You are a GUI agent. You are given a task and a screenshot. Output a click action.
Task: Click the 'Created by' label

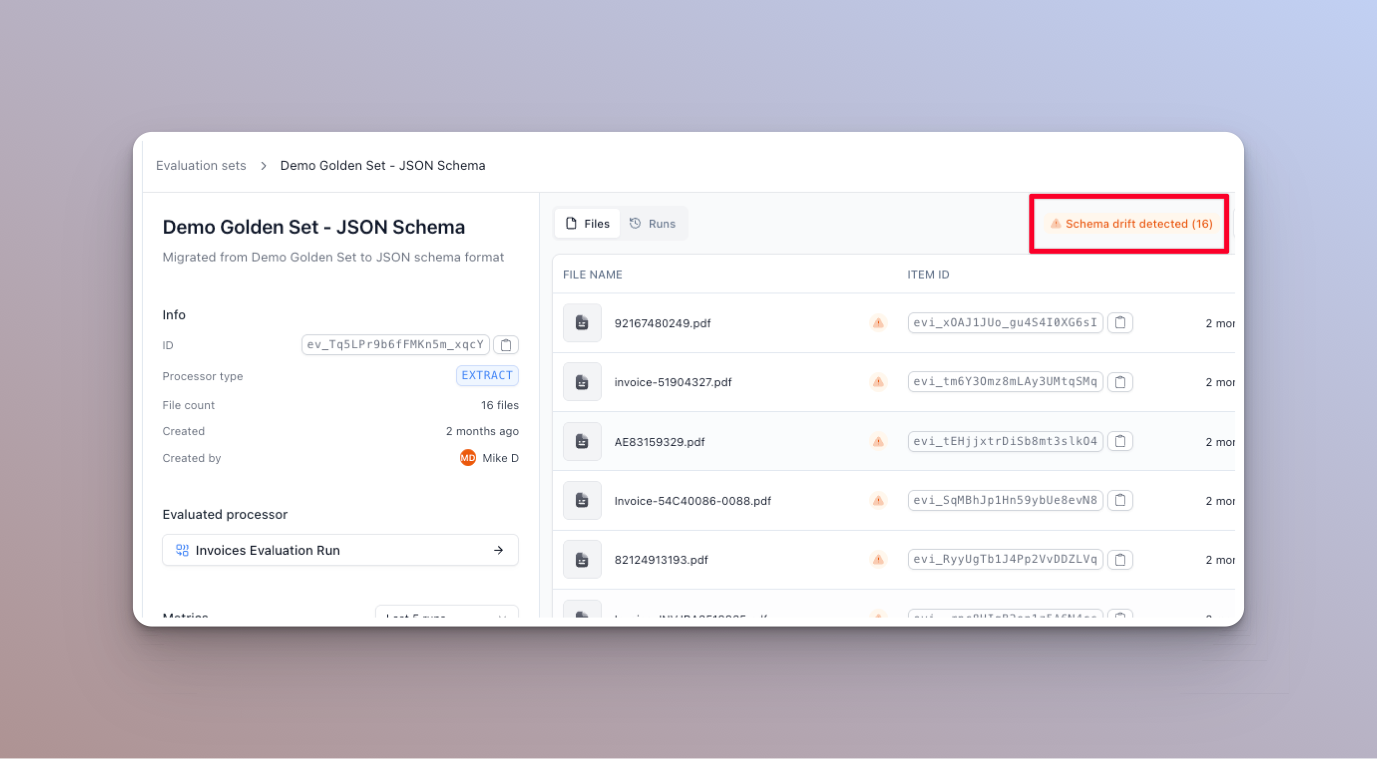pyautogui.click(x=192, y=458)
